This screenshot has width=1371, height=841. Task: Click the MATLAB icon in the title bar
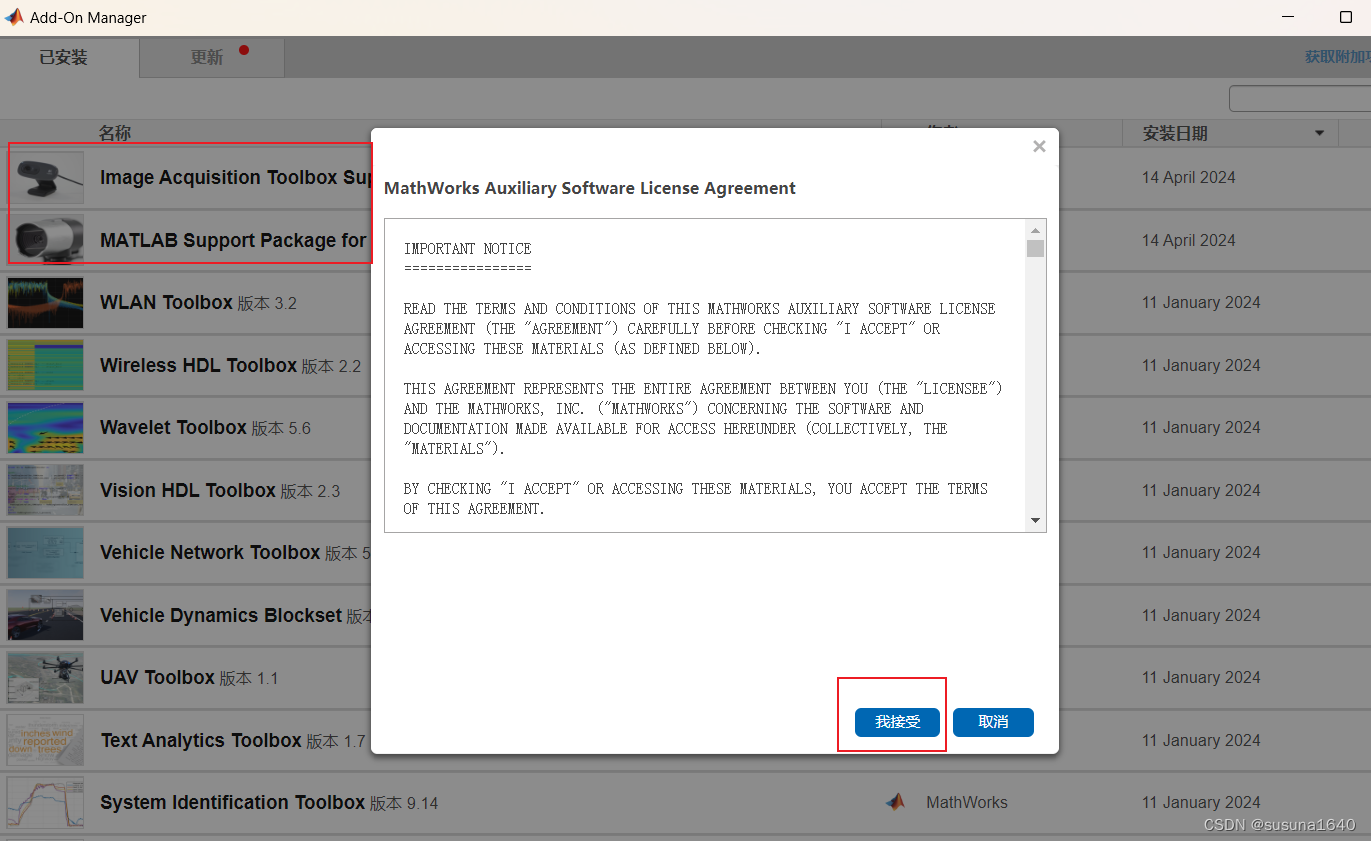[14, 17]
